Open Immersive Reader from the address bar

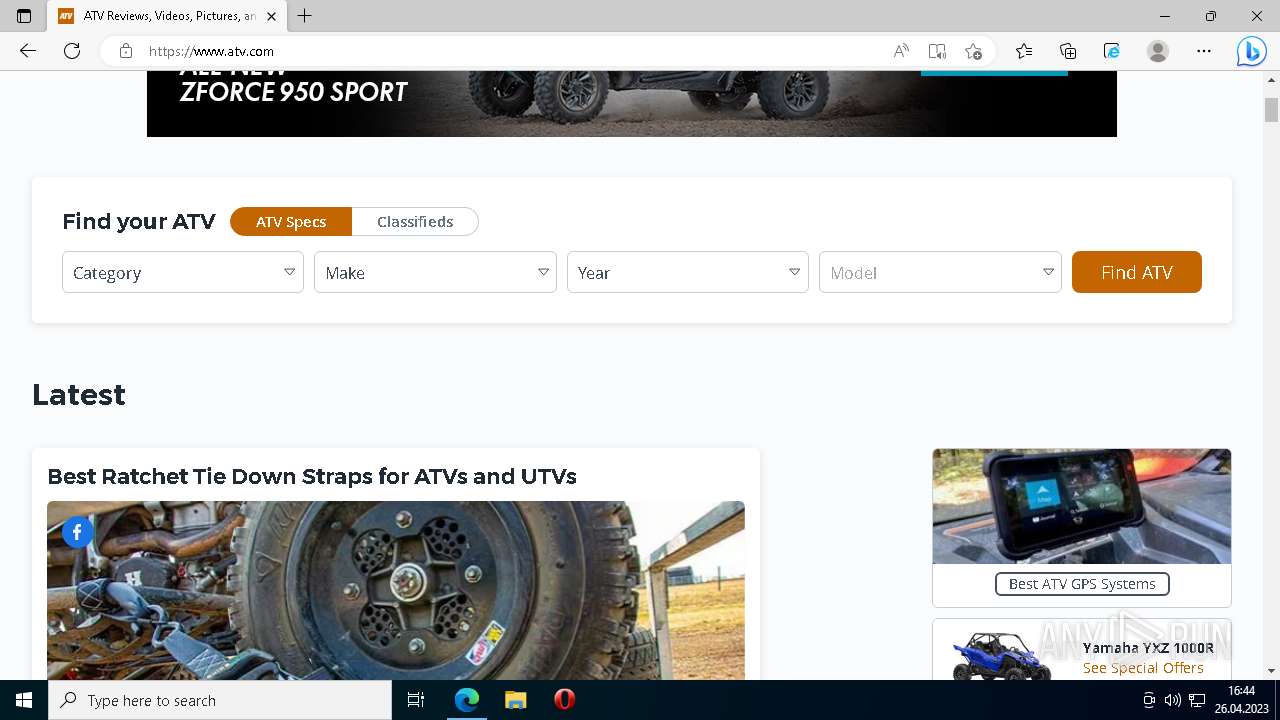click(937, 51)
